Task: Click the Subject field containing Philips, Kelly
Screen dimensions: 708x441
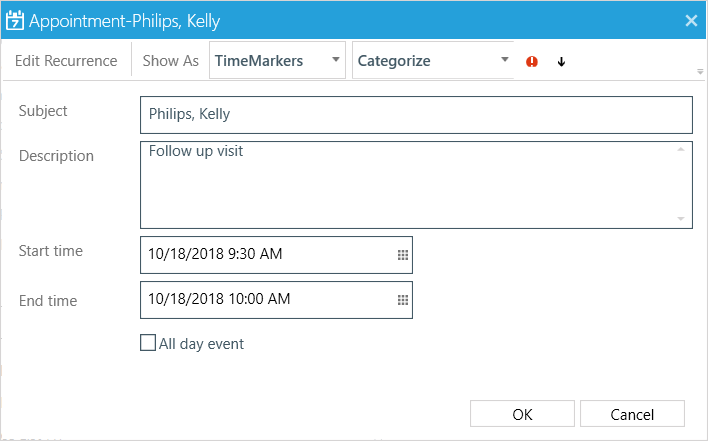Action: 416,115
